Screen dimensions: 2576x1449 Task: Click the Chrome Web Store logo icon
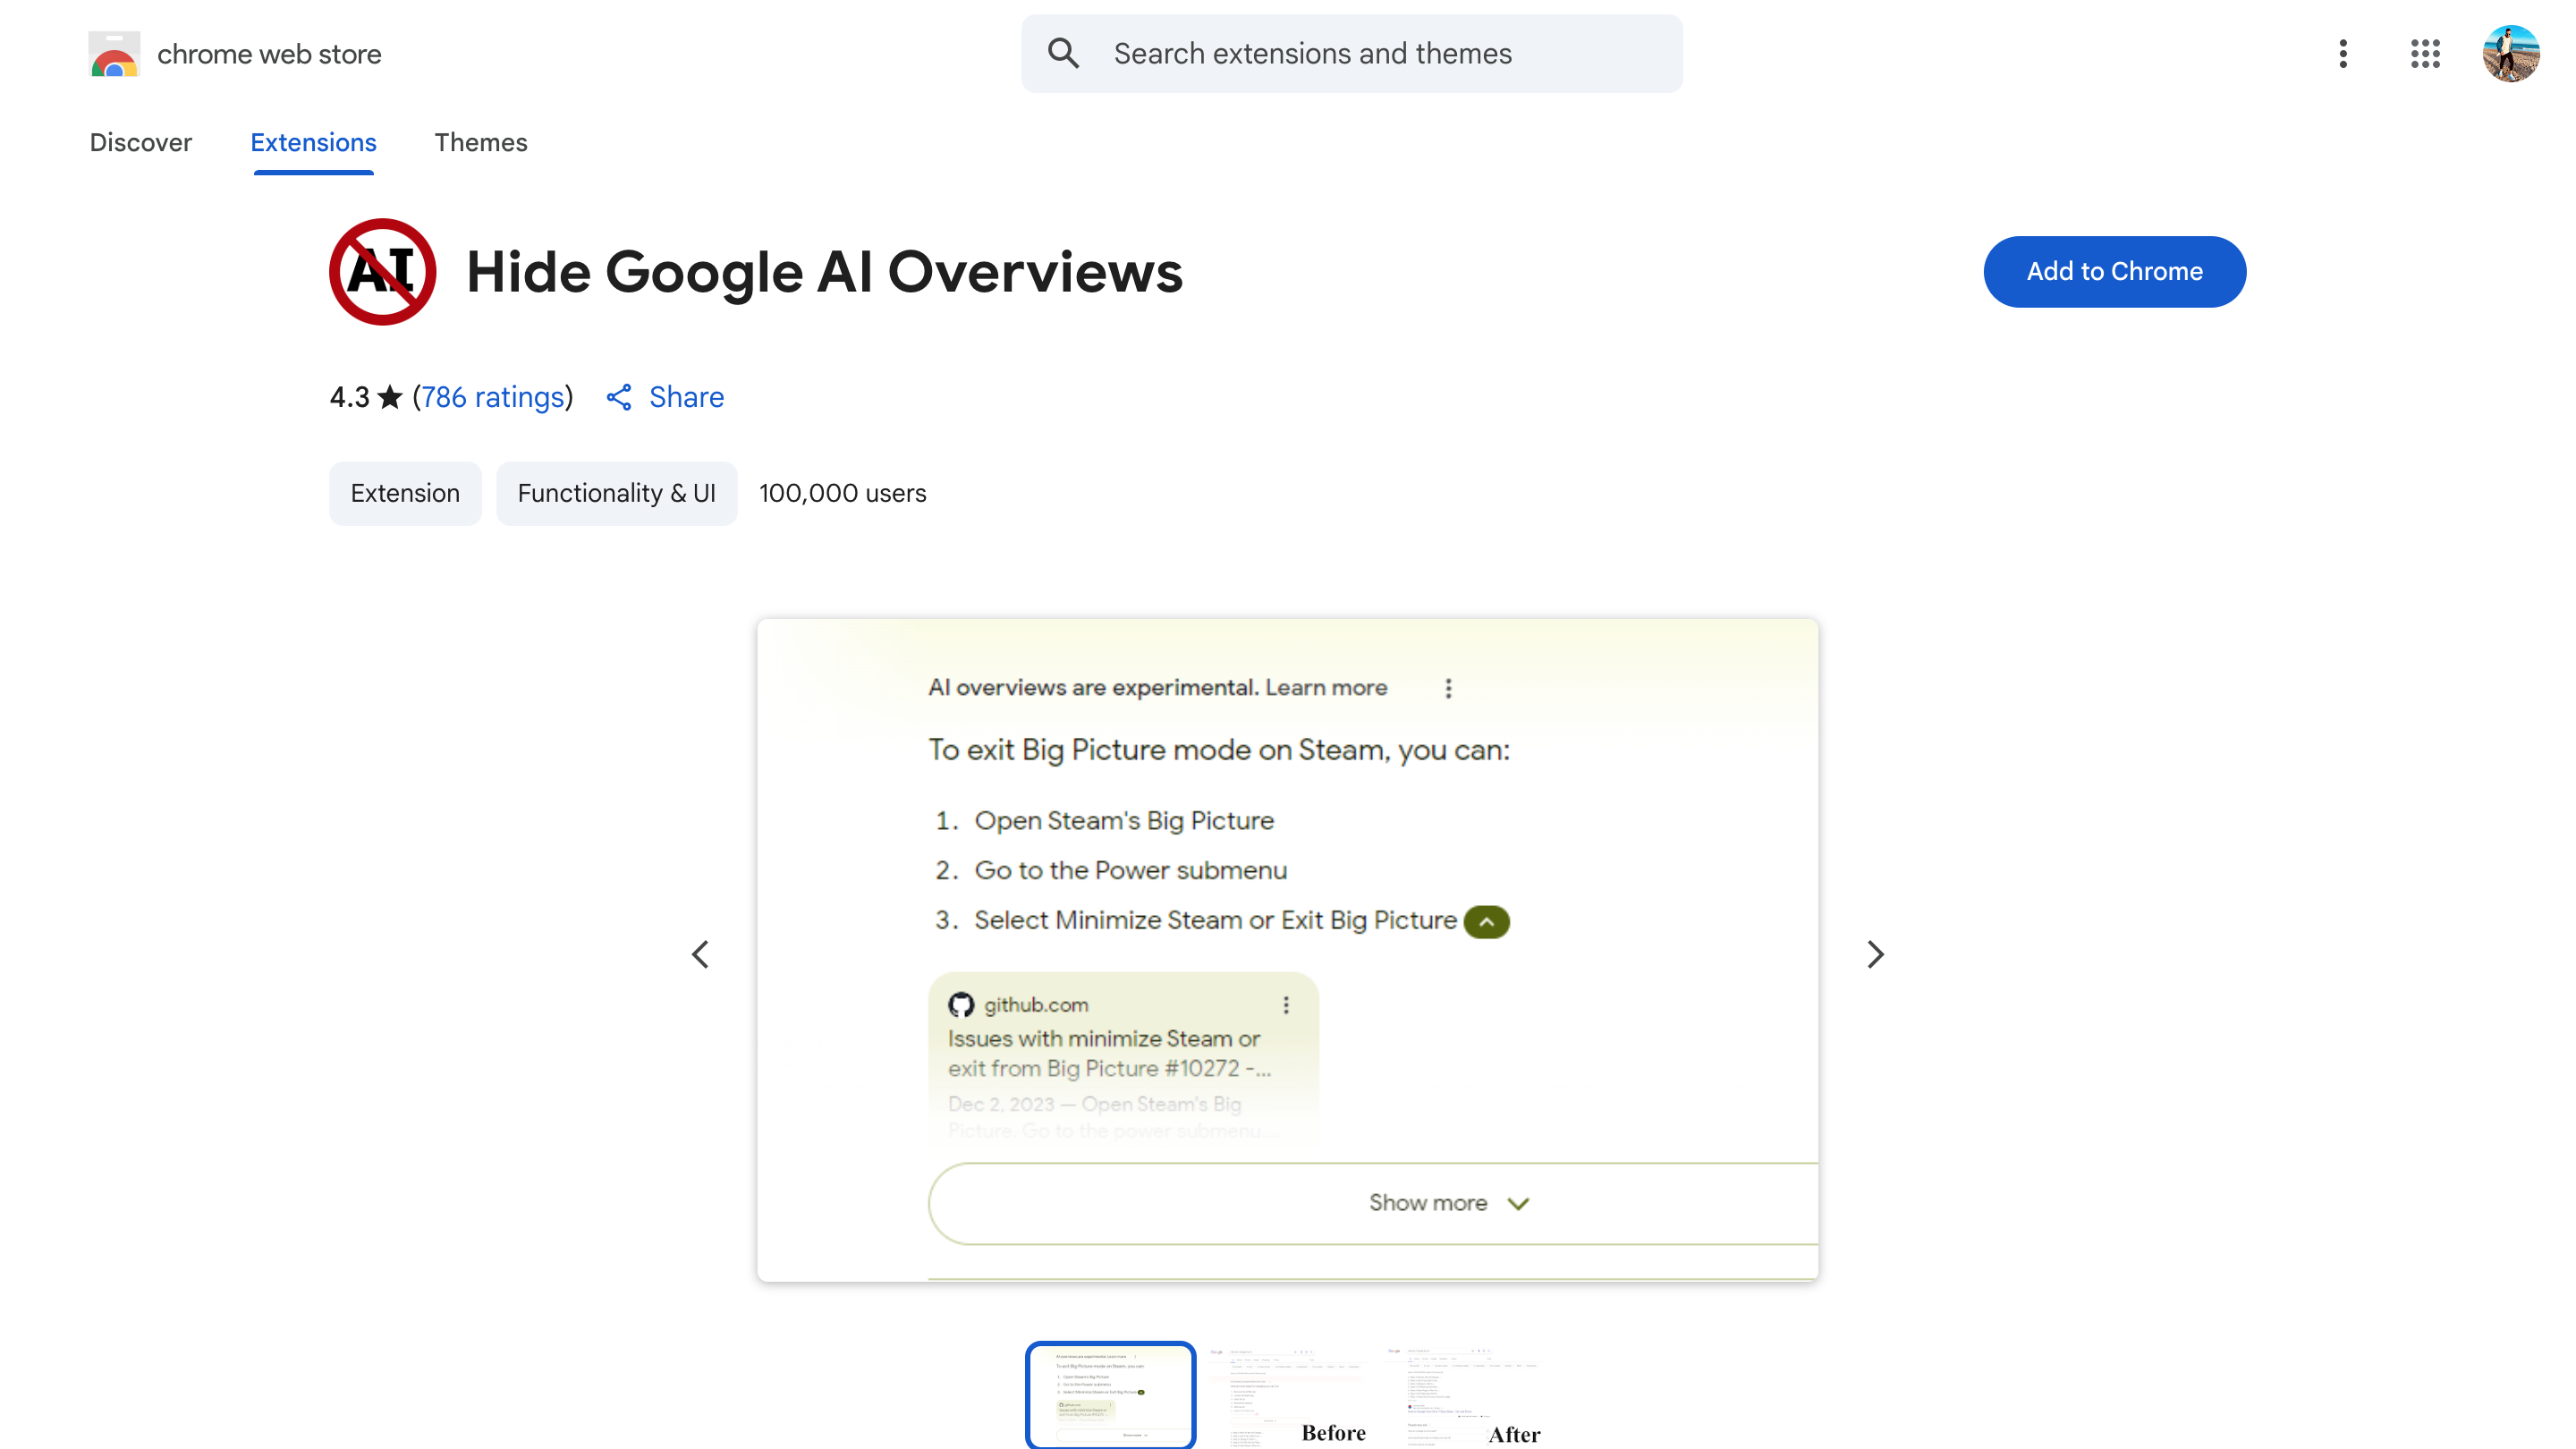pos(114,54)
